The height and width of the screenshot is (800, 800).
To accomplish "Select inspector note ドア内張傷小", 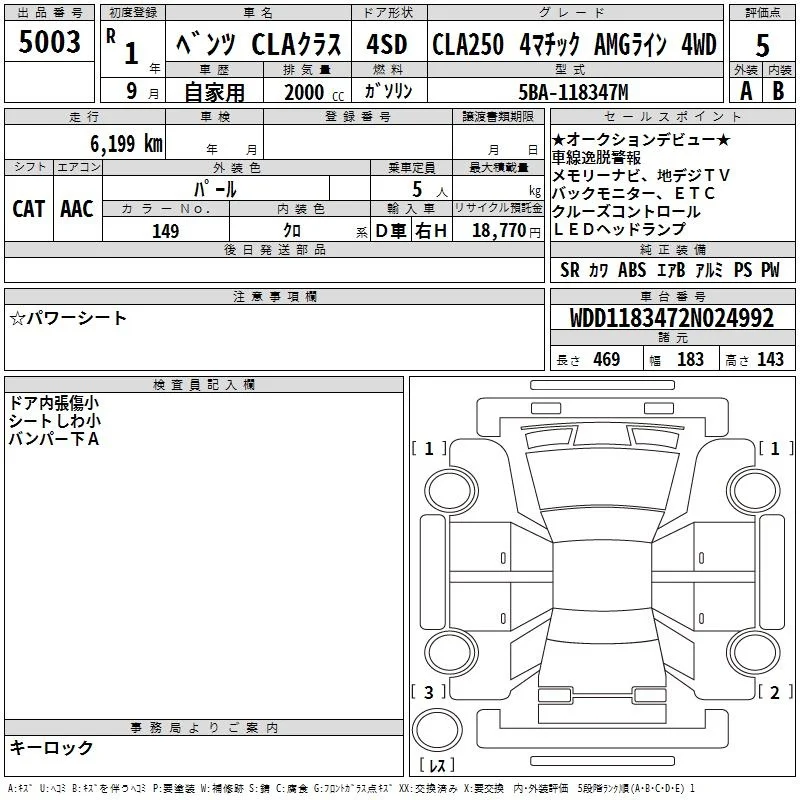I will [54, 403].
